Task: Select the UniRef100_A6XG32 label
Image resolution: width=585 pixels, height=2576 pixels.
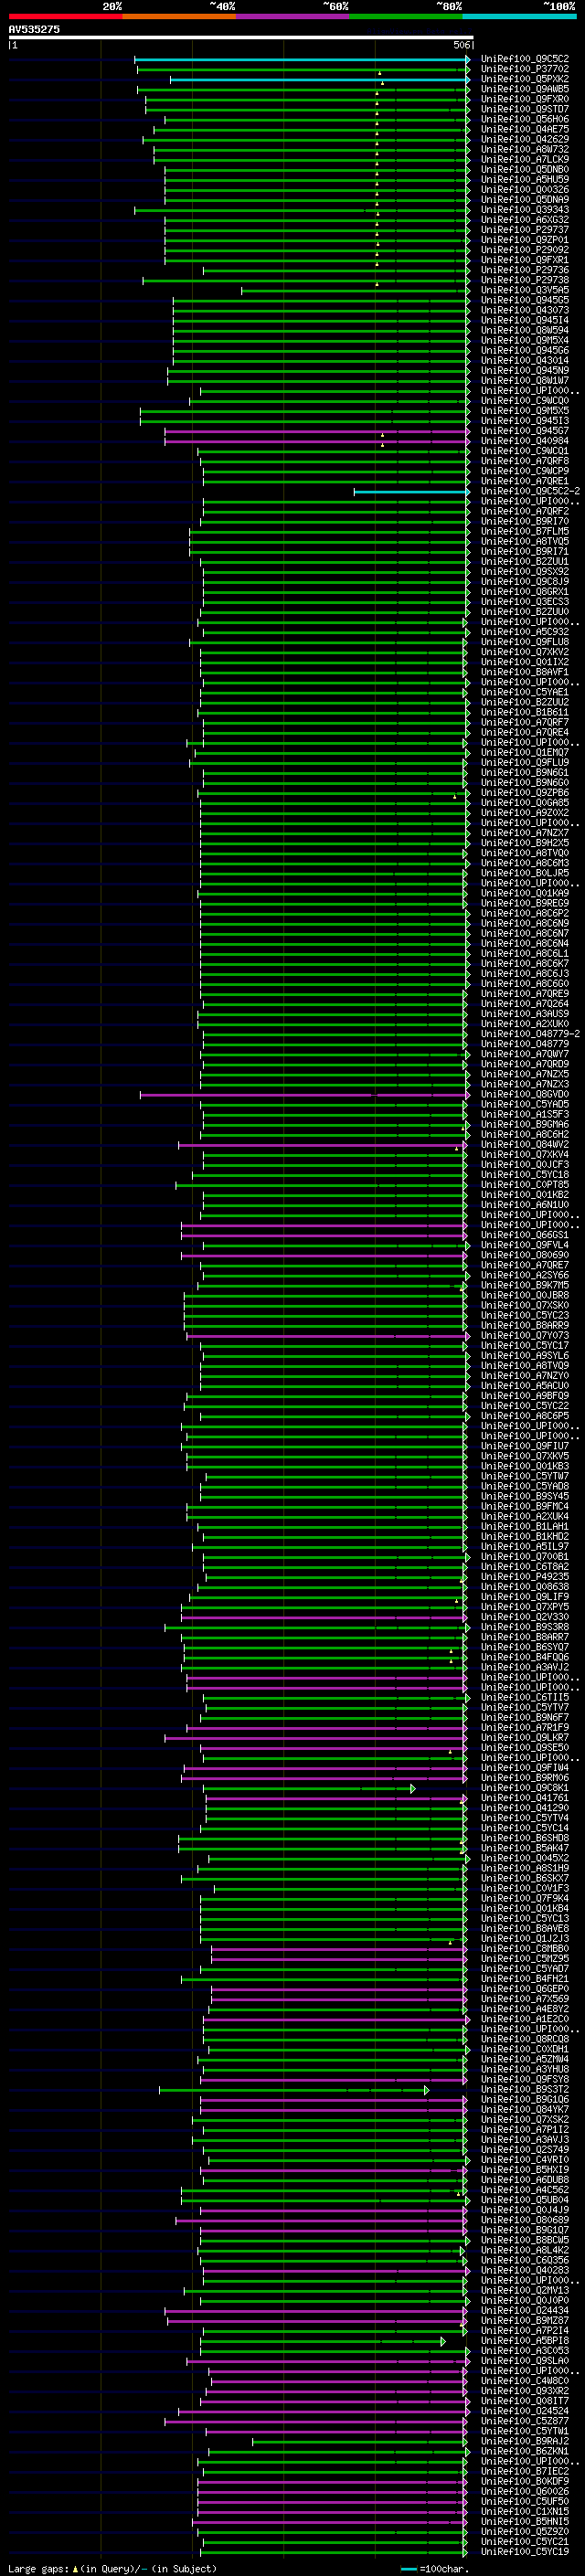Action: 525,220
